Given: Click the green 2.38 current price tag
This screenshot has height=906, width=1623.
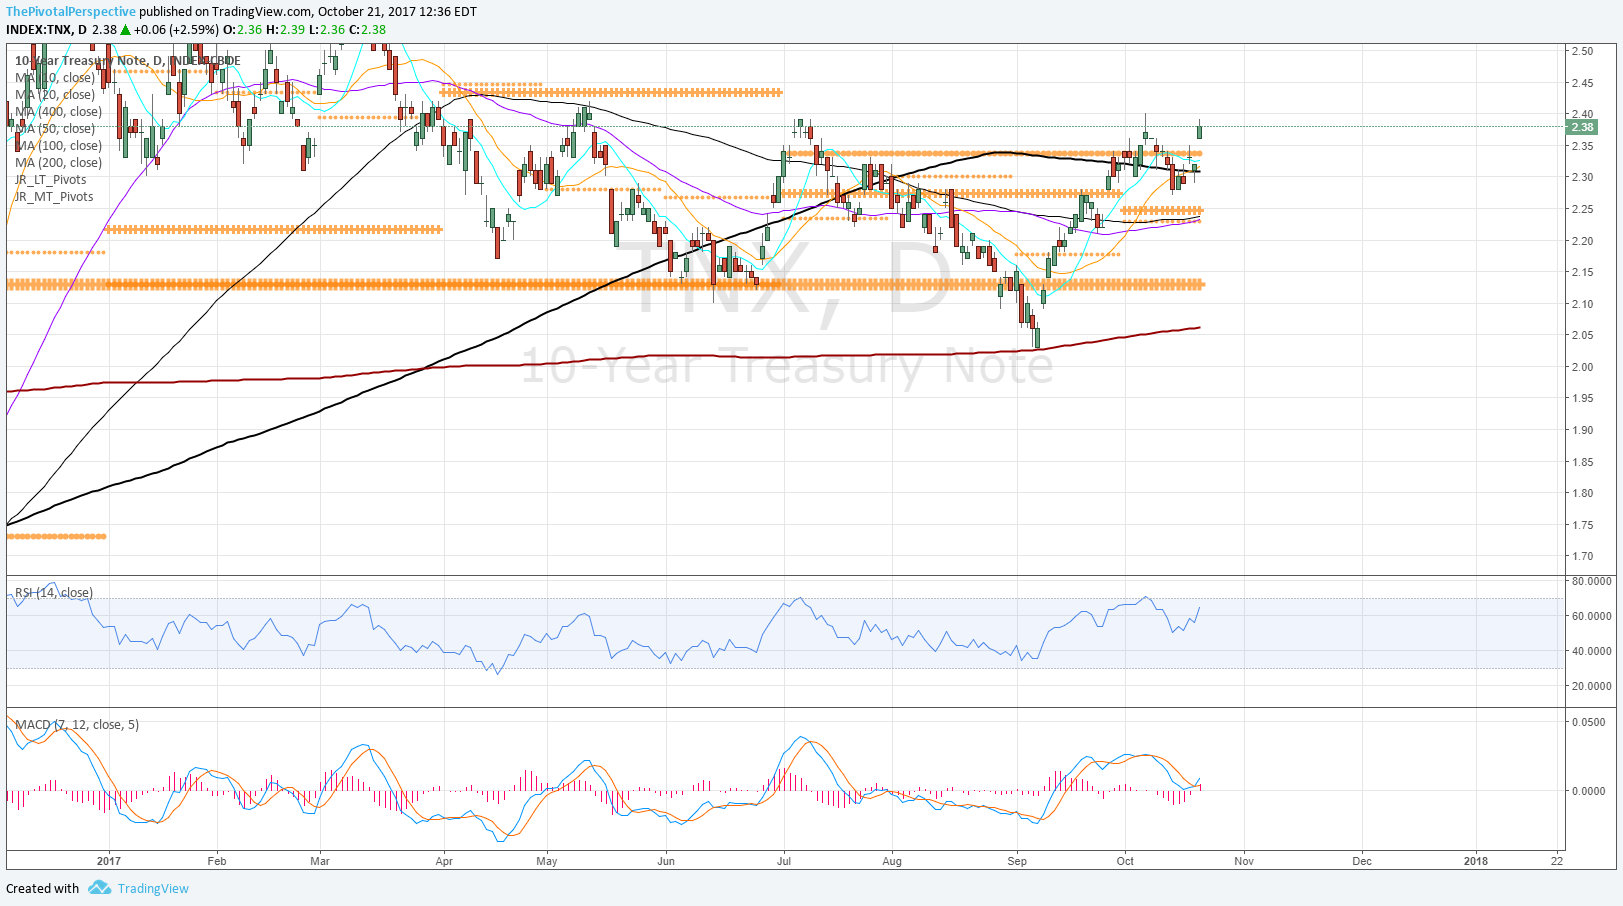Looking at the screenshot, I should (x=1582, y=127).
